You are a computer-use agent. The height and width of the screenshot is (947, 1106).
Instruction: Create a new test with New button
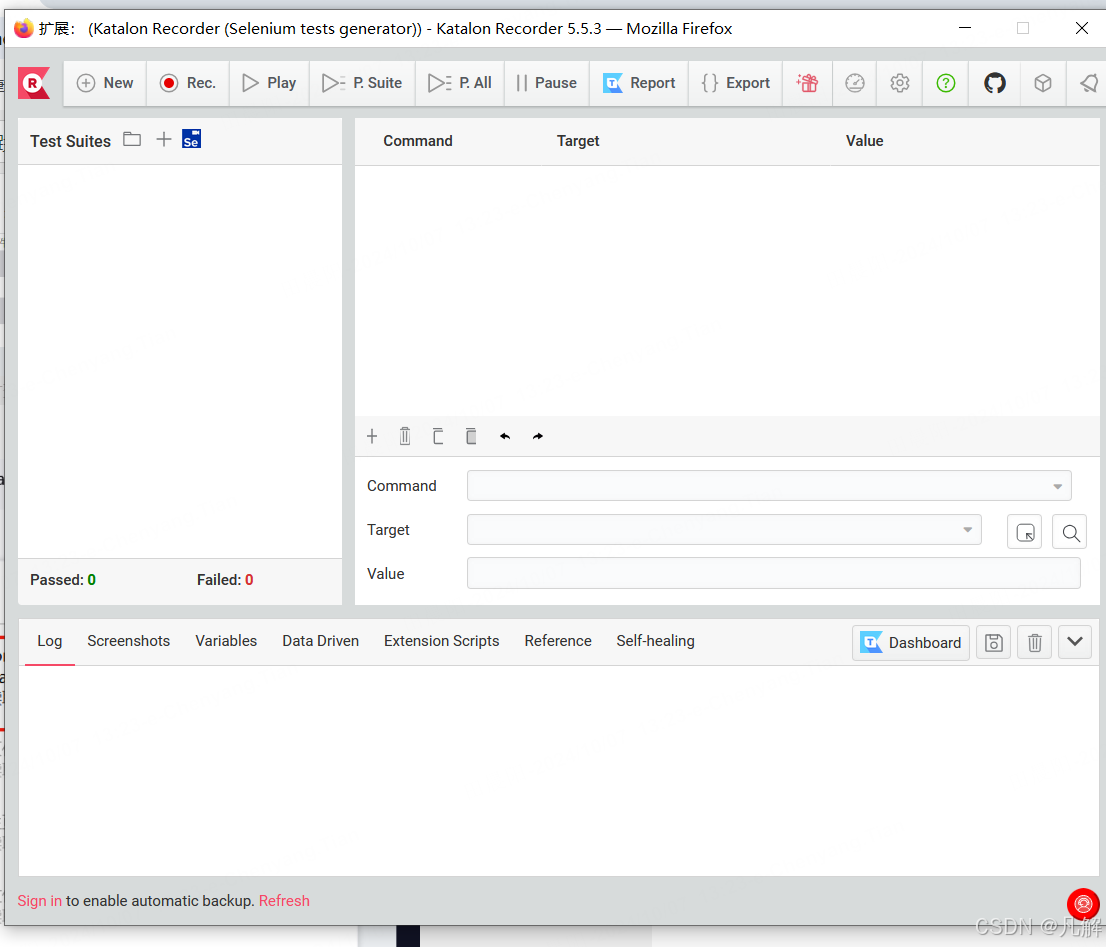pyautogui.click(x=105, y=83)
